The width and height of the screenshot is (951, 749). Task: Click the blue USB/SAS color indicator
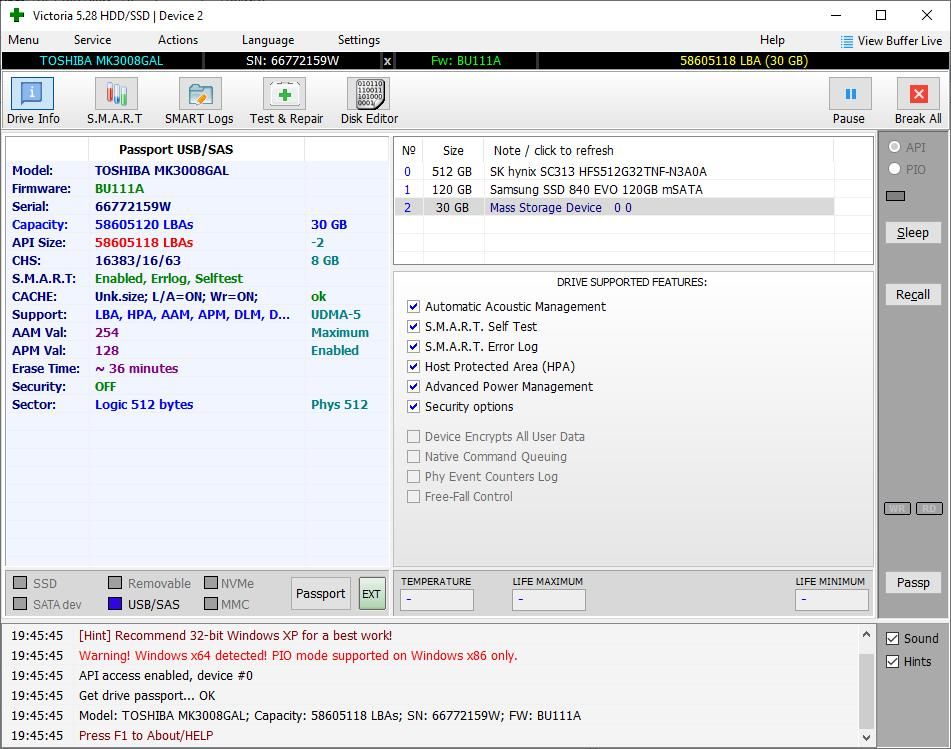pyautogui.click(x=115, y=603)
